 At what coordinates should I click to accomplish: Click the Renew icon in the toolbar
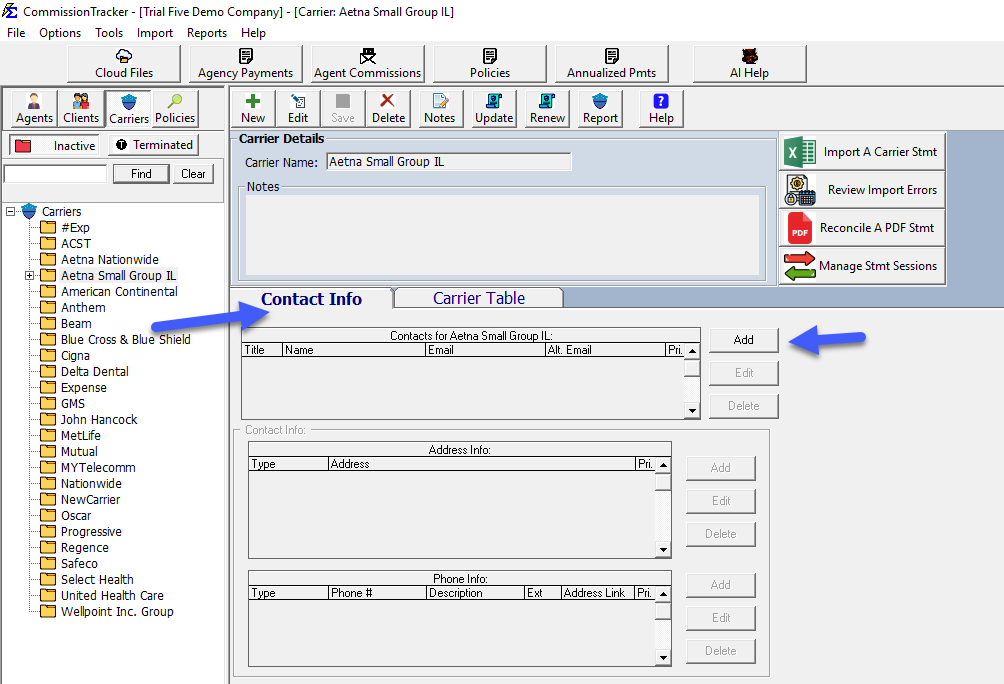point(546,108)
